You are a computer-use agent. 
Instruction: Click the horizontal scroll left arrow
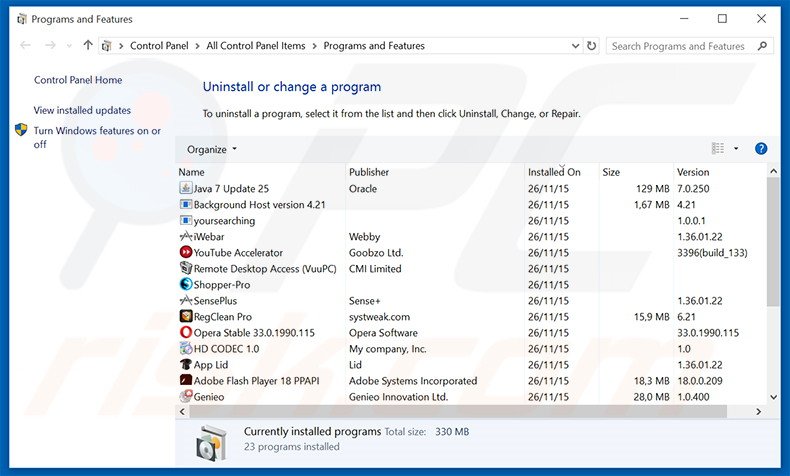(x=182, y=412)
